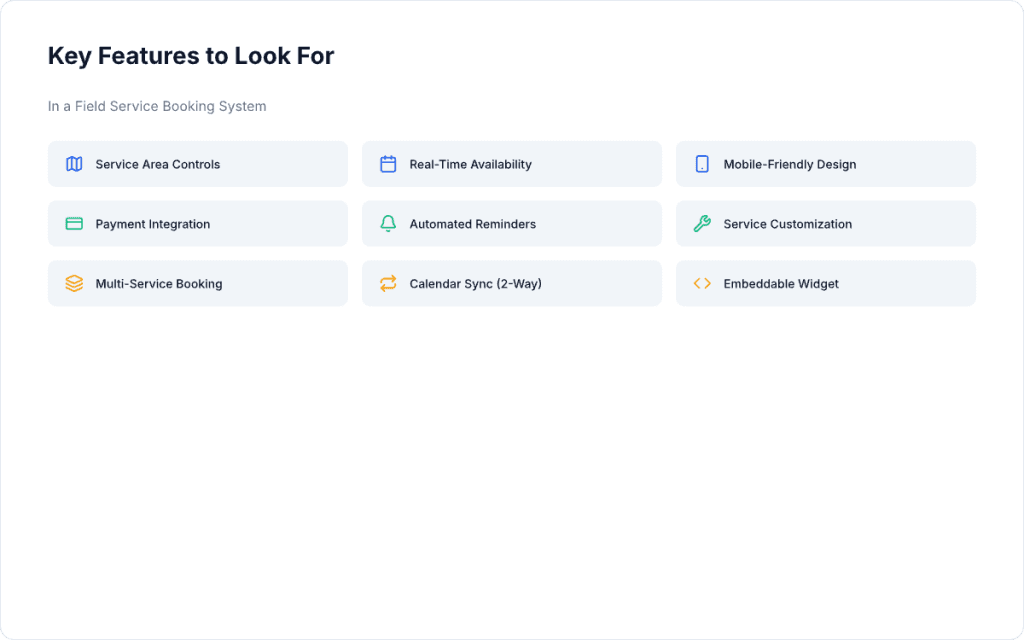Click the map icon next to Service Area Controls

pos(74,164)
